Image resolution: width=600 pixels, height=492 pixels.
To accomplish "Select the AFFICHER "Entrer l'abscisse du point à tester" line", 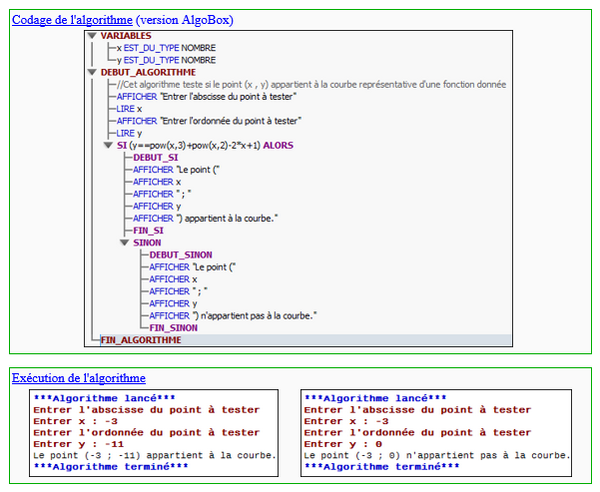I will [x=207, y=97].
